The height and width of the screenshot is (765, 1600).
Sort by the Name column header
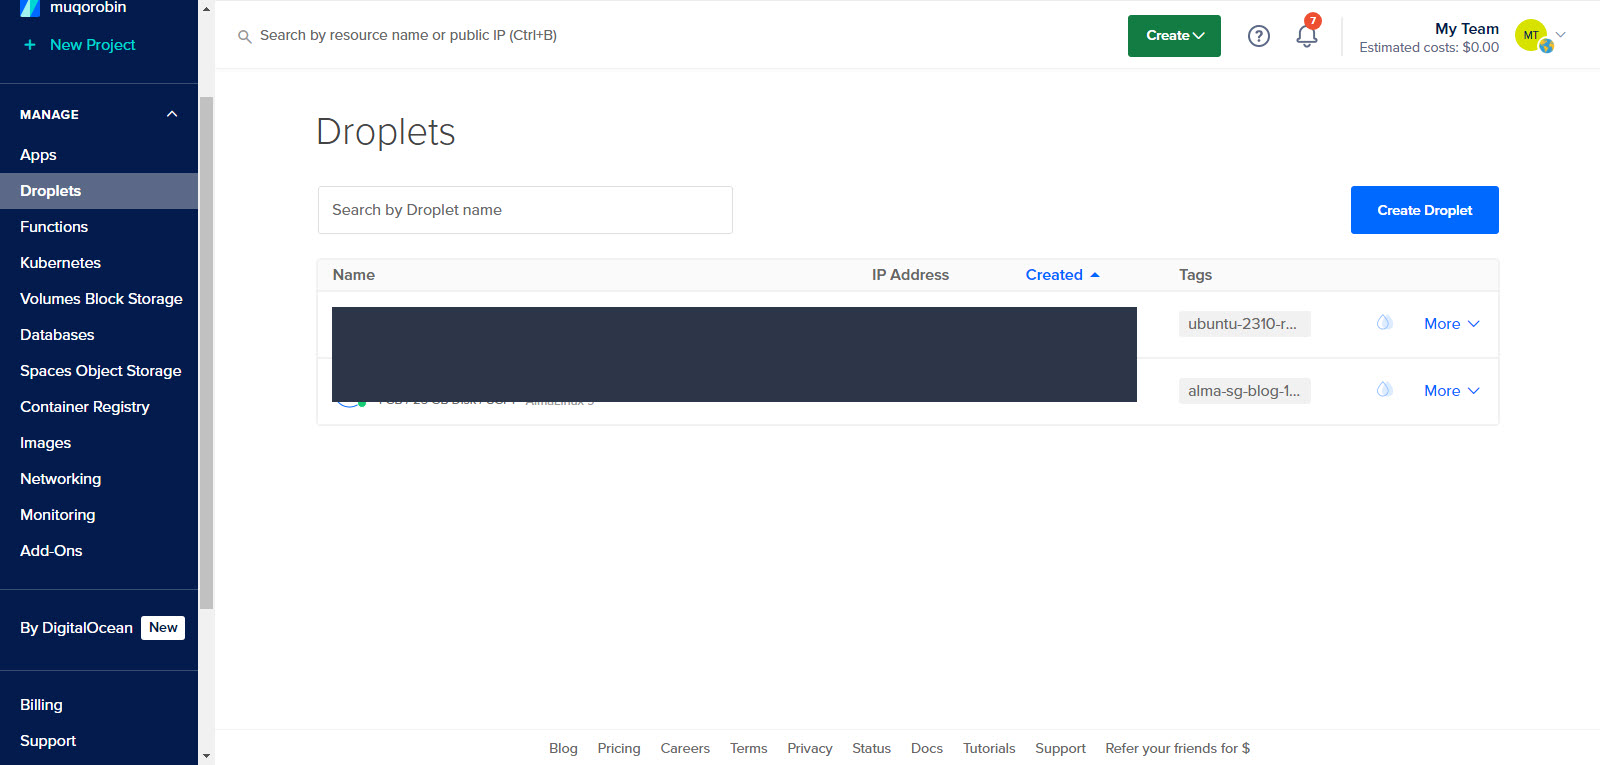pos(354,275)
